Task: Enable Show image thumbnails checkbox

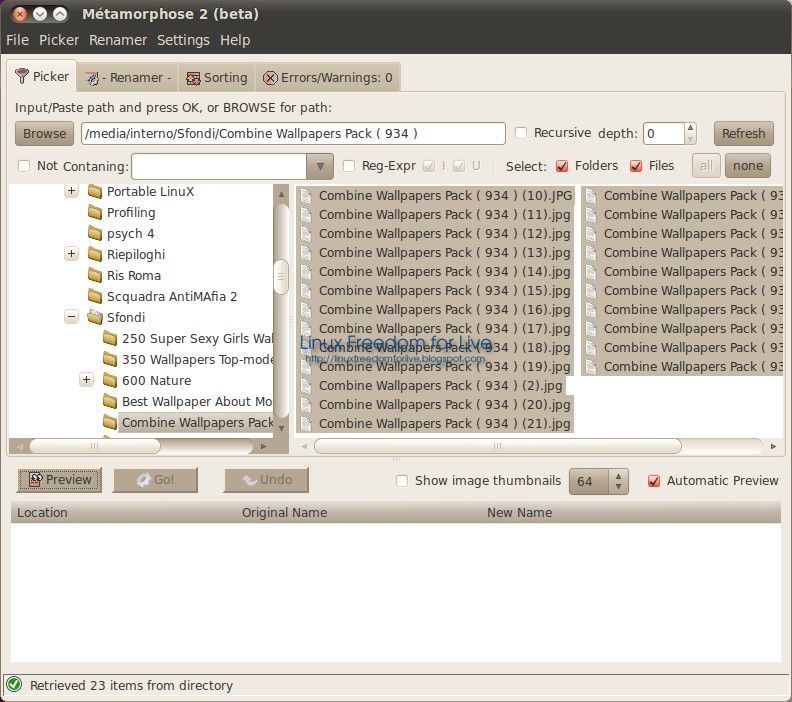Action: click(402, 481)
